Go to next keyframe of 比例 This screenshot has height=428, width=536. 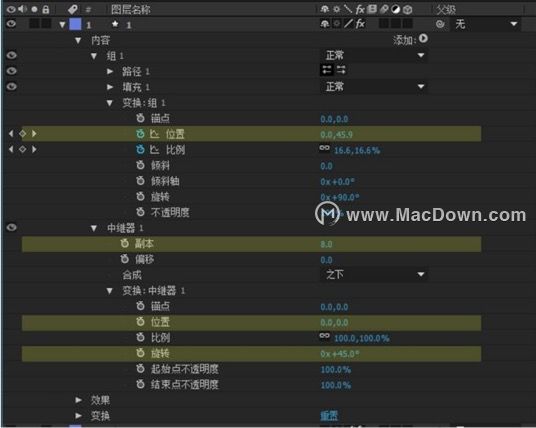pyautogui.click(x=34, y=149)
